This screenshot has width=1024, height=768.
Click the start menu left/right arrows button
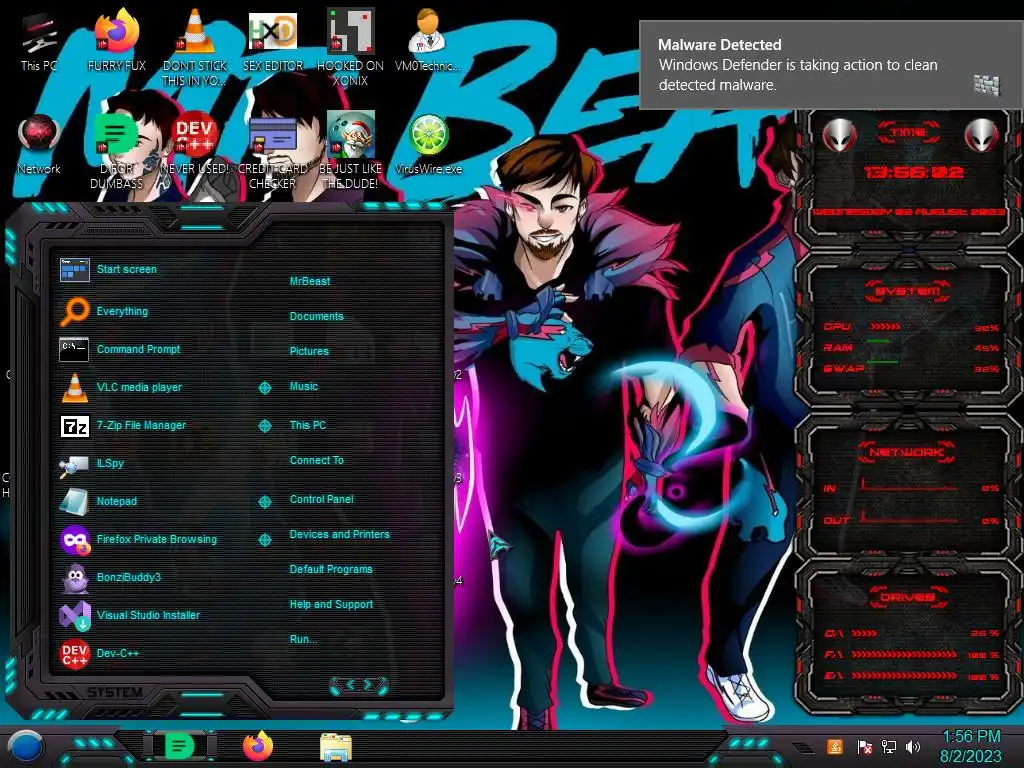coord(359,685)
